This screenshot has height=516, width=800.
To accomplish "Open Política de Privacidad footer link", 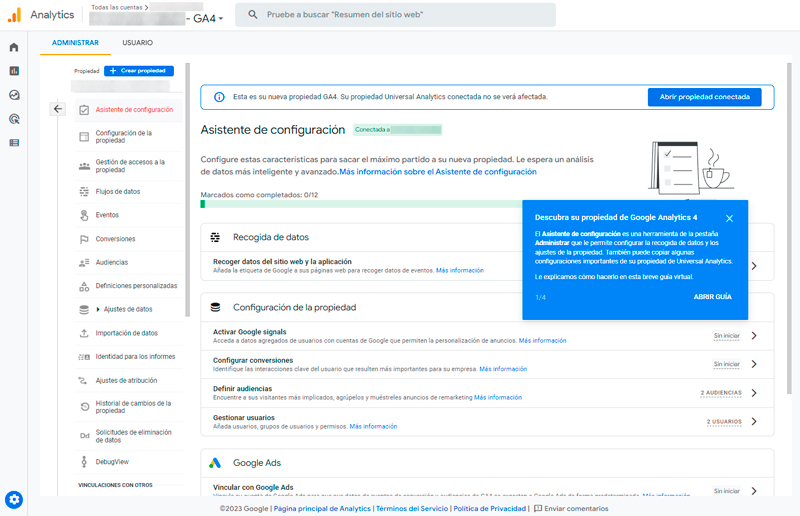I will point(489,509).
